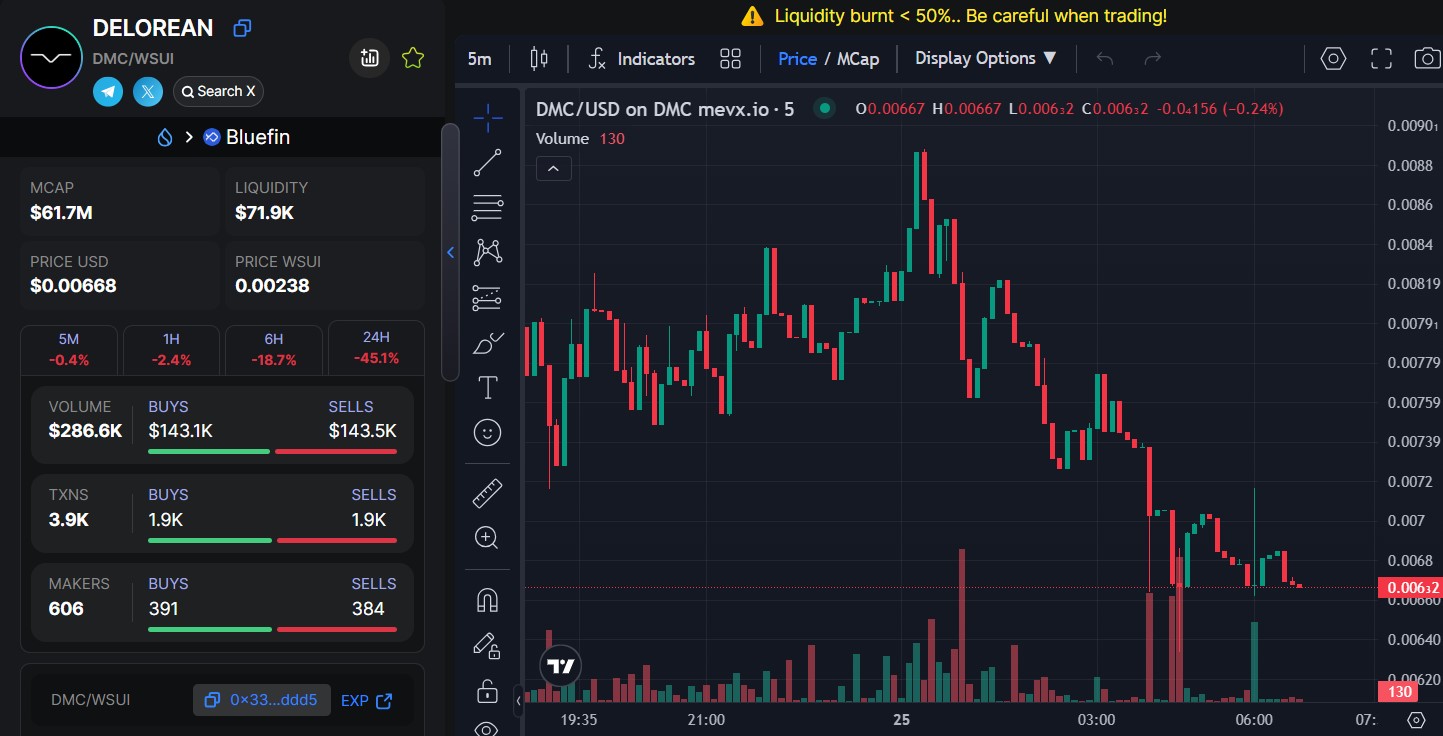Open the candlestick chart style picker
Viewport: 1443px width, 736px height.
[x=539, y=59]
